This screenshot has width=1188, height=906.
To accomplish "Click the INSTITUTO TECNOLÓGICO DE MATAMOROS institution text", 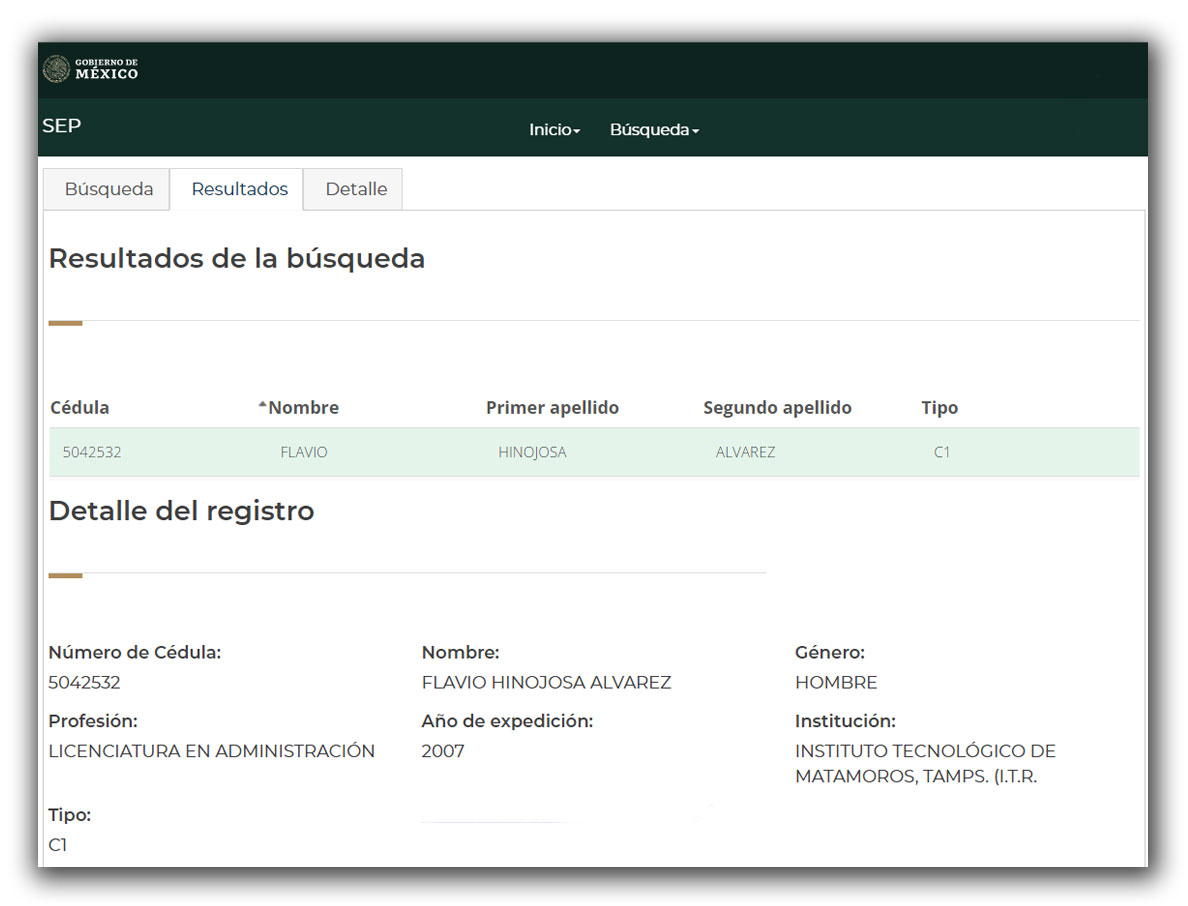I will tap(925, 764).
